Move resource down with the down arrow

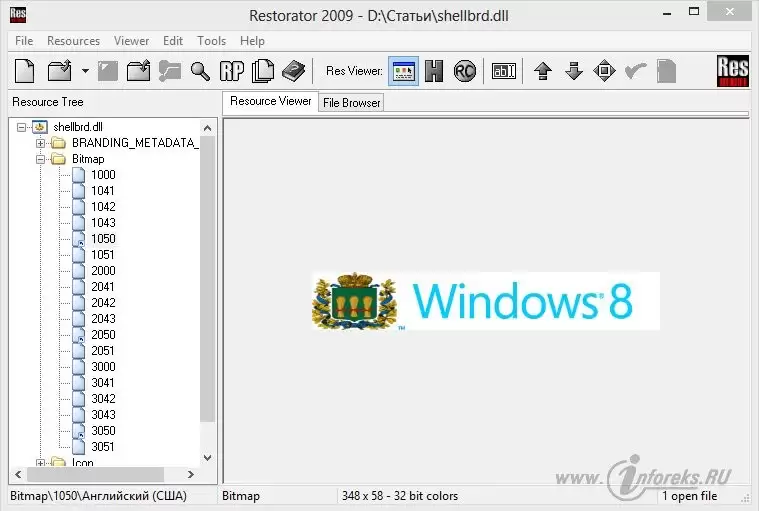[x=573, y=71]
